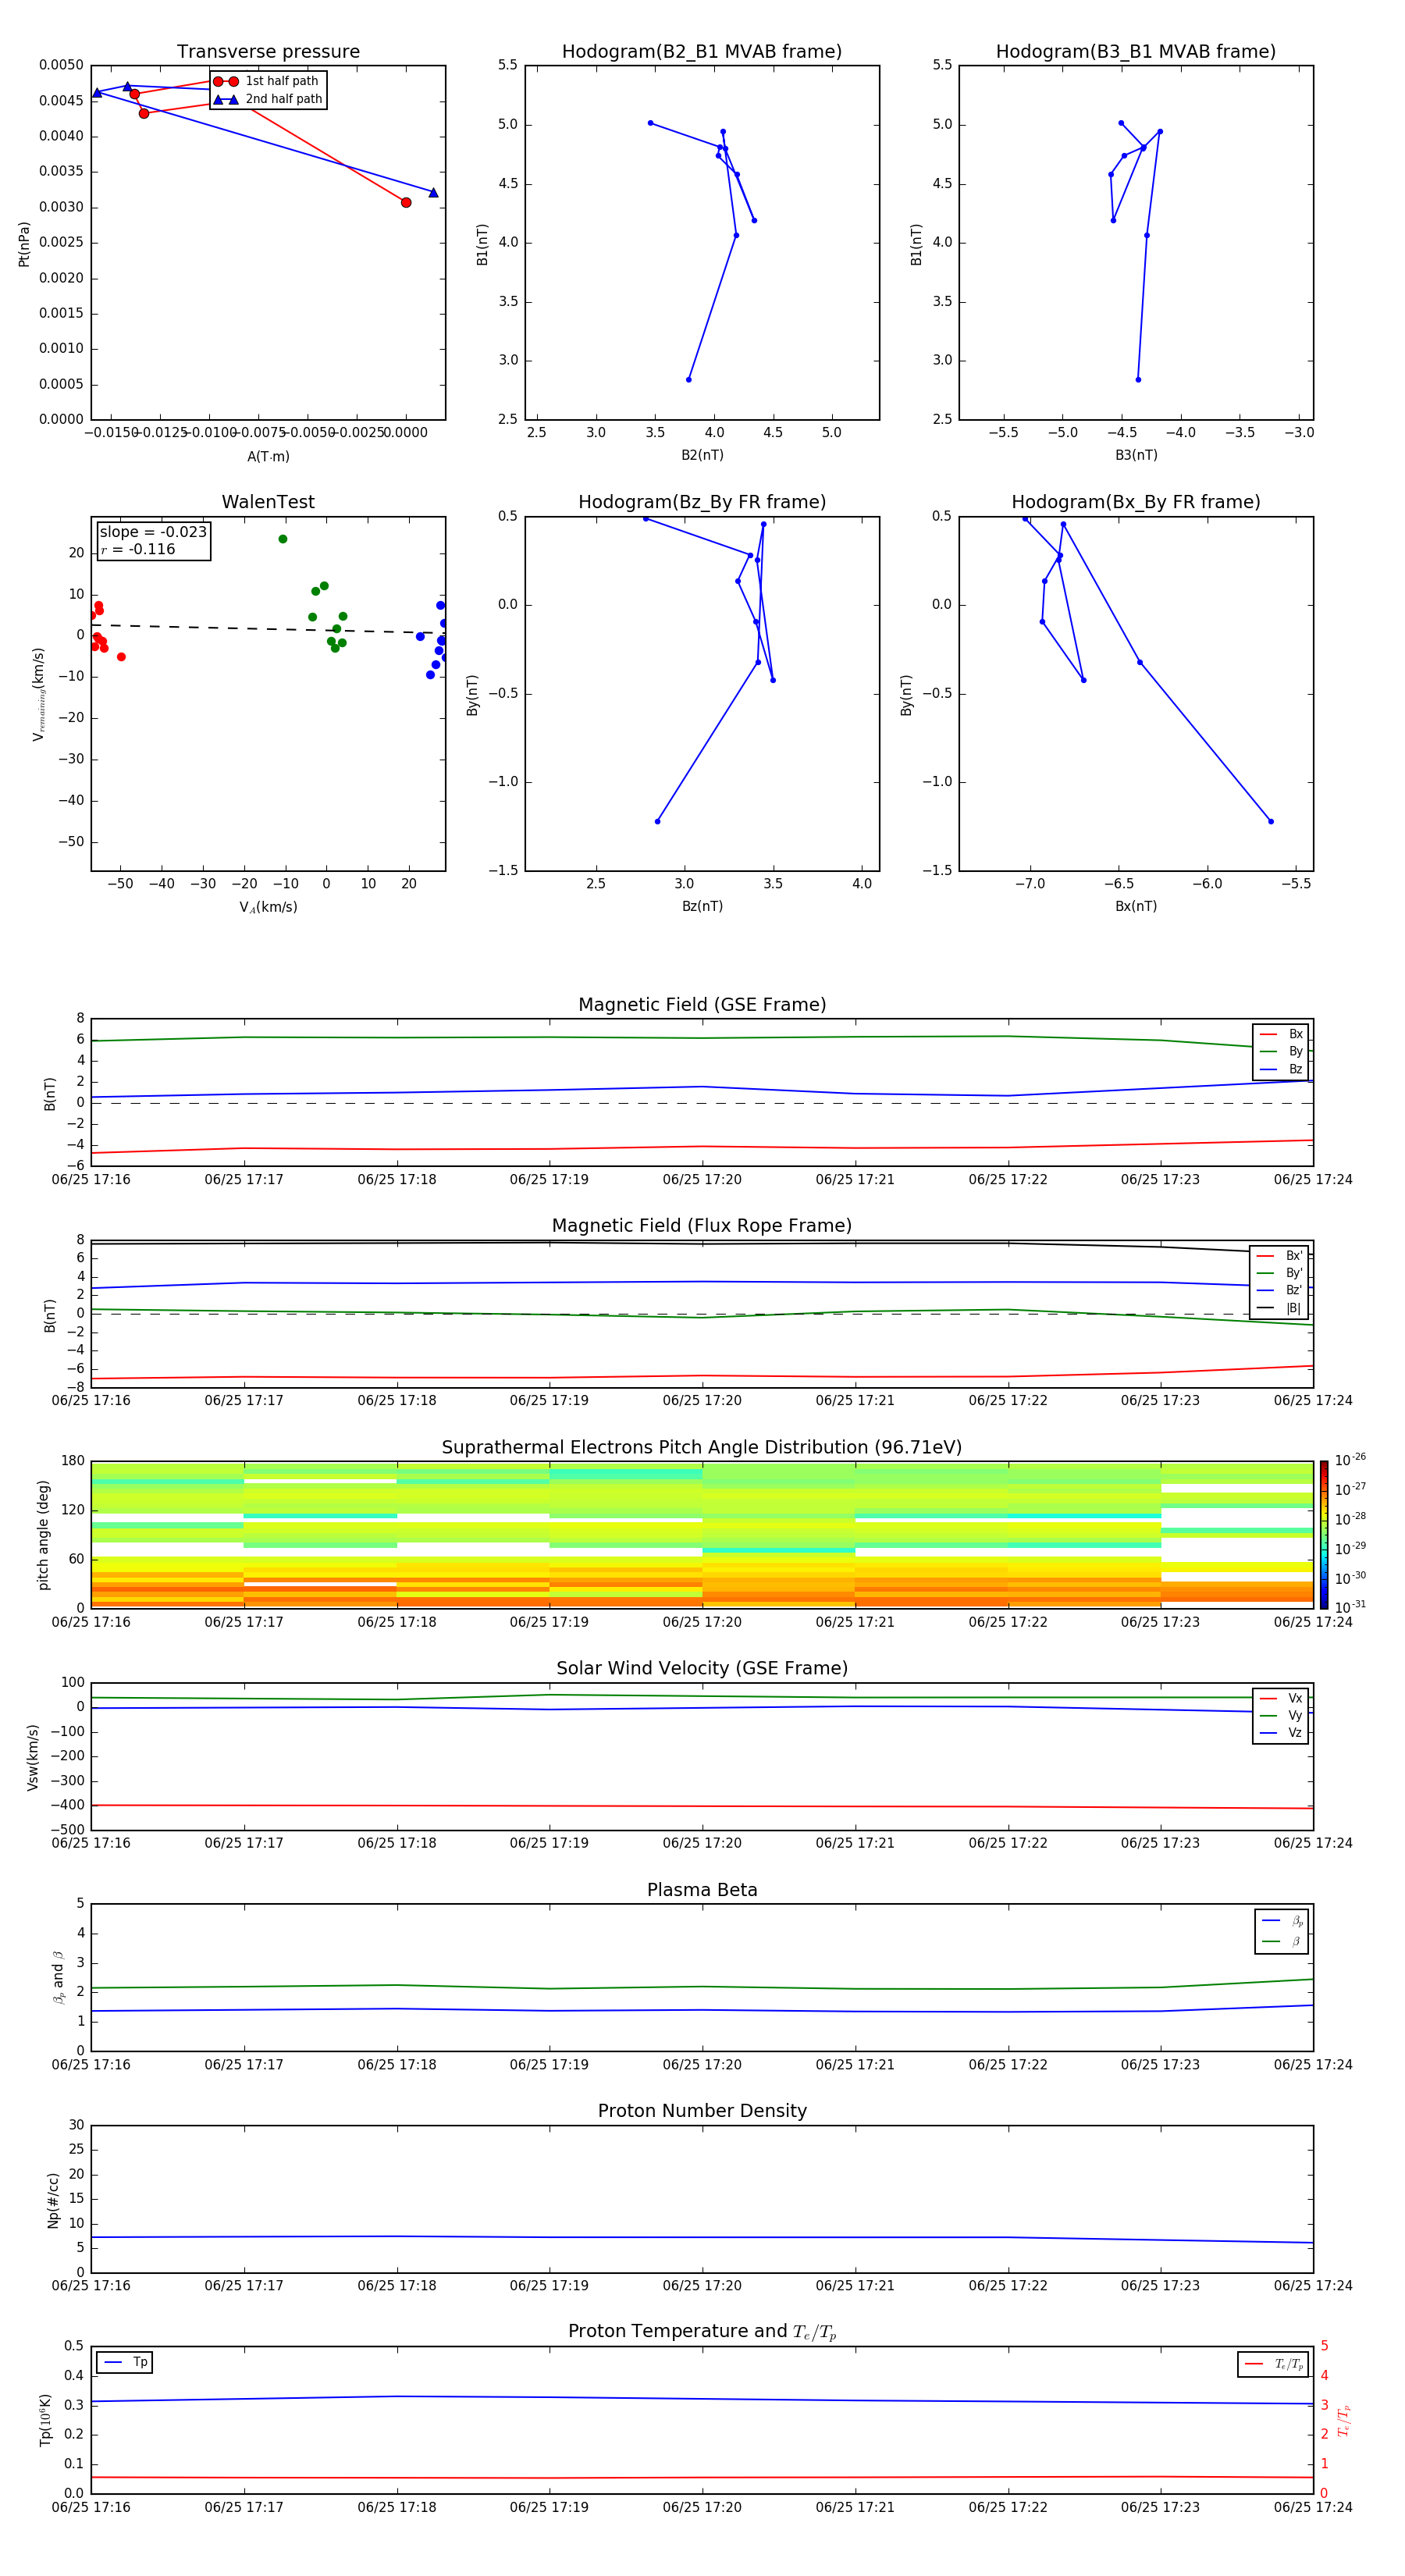Click the "V_A(km/s)" x-axis label
Viewport: 1405px width, 2576px height.
[x=268, y=907]
